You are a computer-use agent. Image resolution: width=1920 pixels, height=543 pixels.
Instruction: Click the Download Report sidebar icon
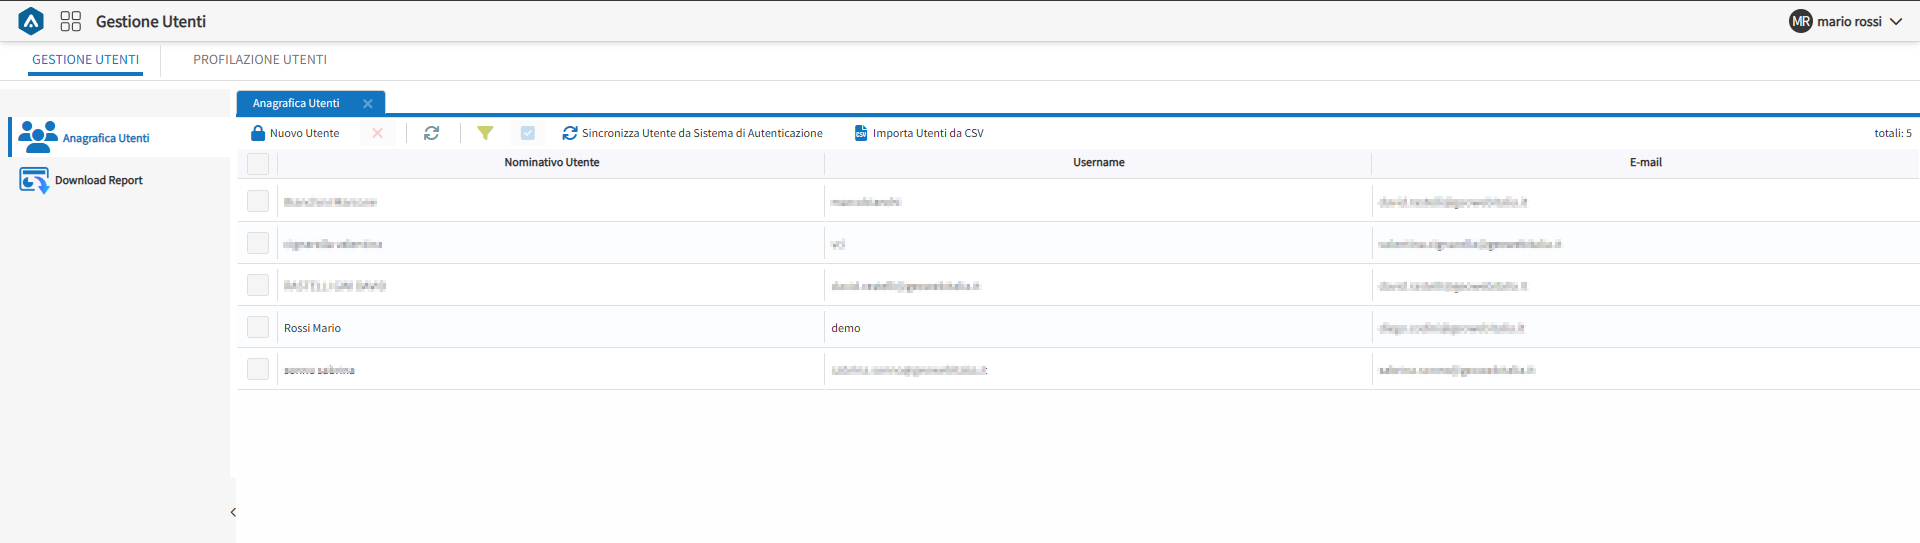click(34, 180)
